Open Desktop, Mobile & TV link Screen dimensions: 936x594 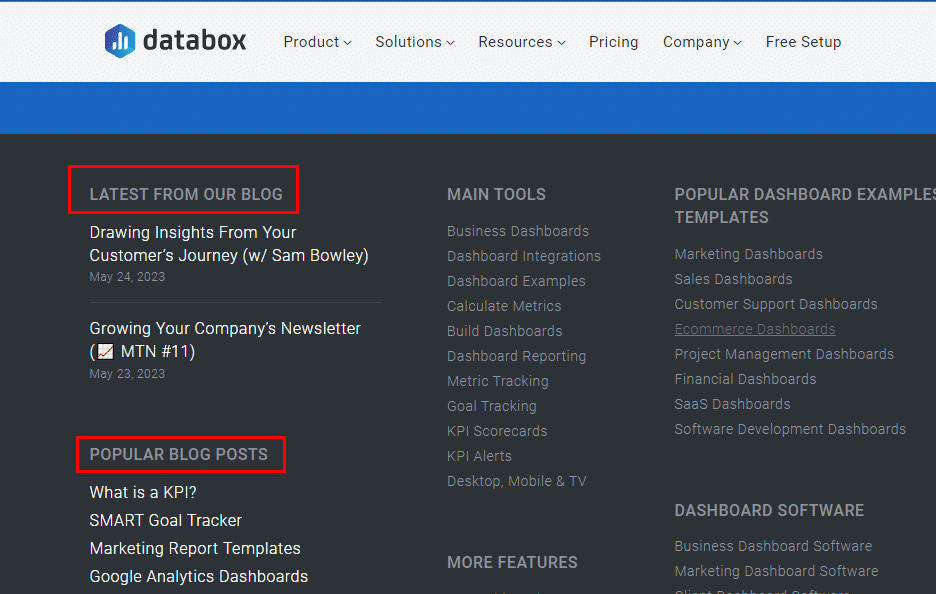pos(516,482)
